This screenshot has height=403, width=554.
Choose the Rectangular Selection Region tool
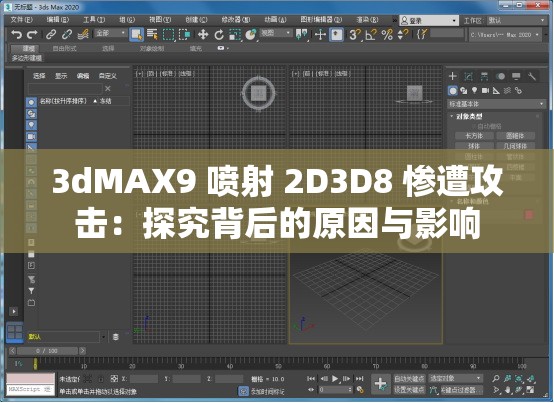coord(169,35)
